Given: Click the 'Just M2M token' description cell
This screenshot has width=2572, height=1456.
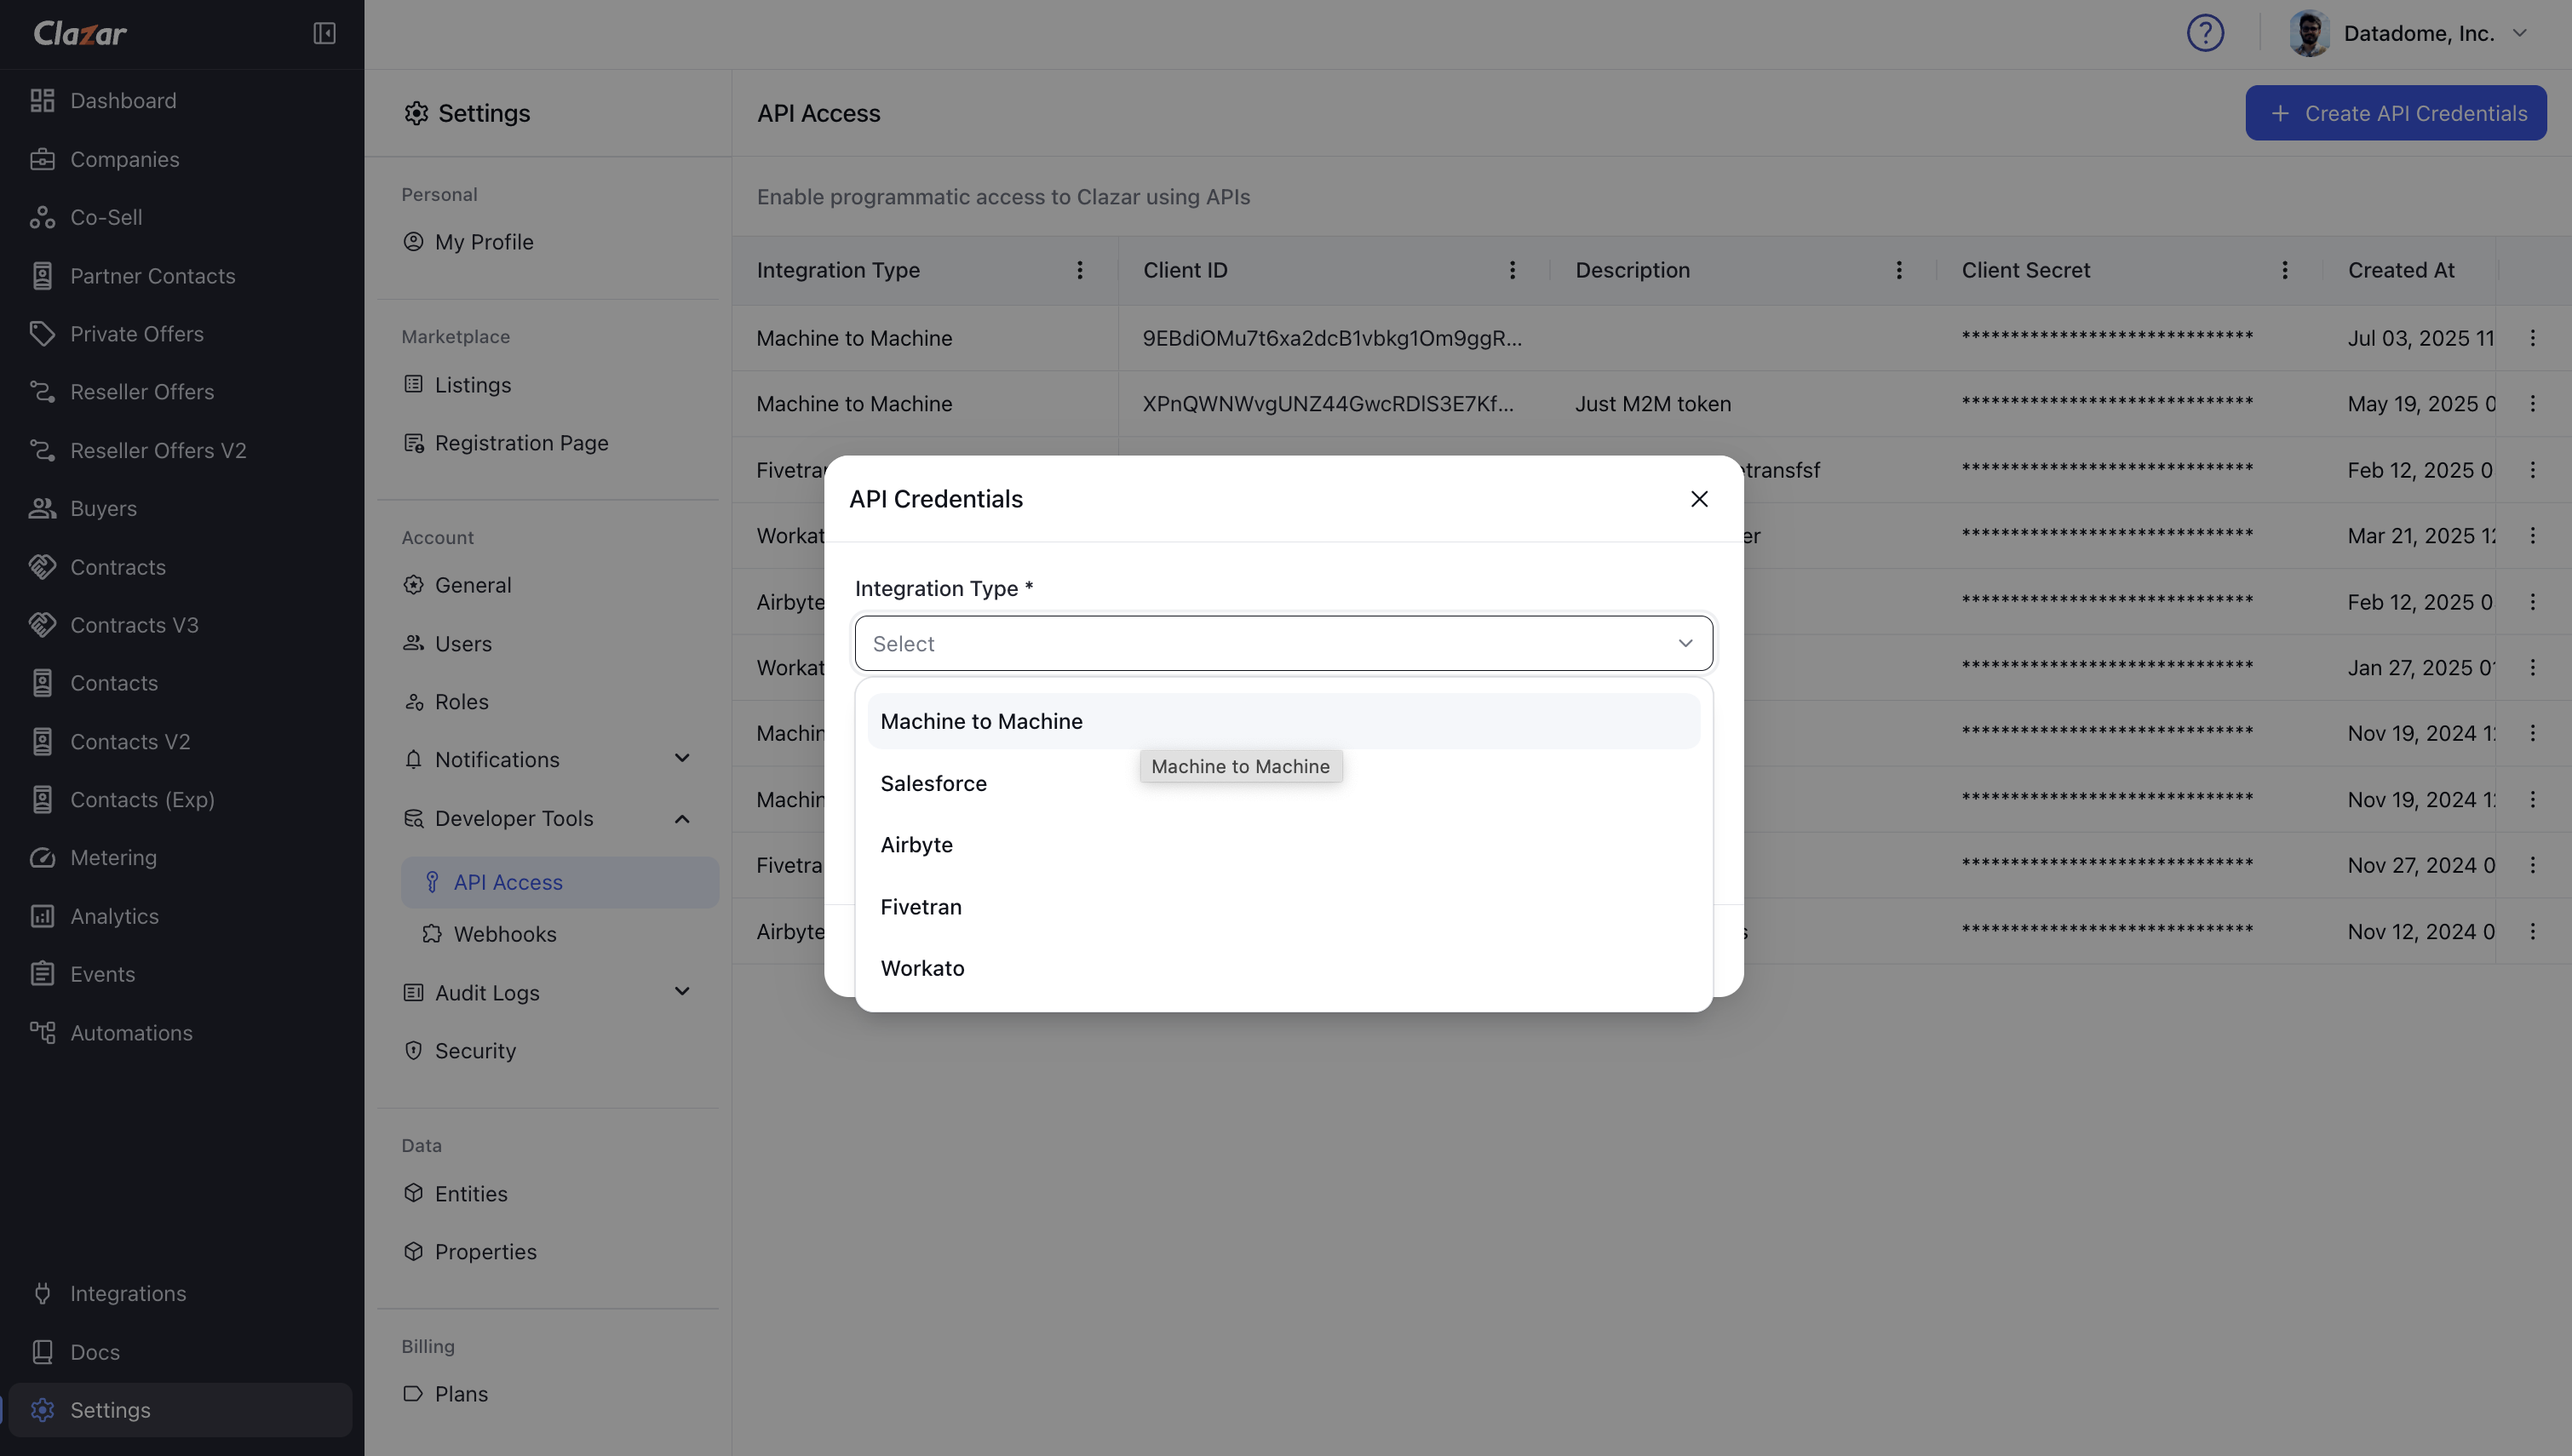Looking at the screenshot, I should [1653, 404].
